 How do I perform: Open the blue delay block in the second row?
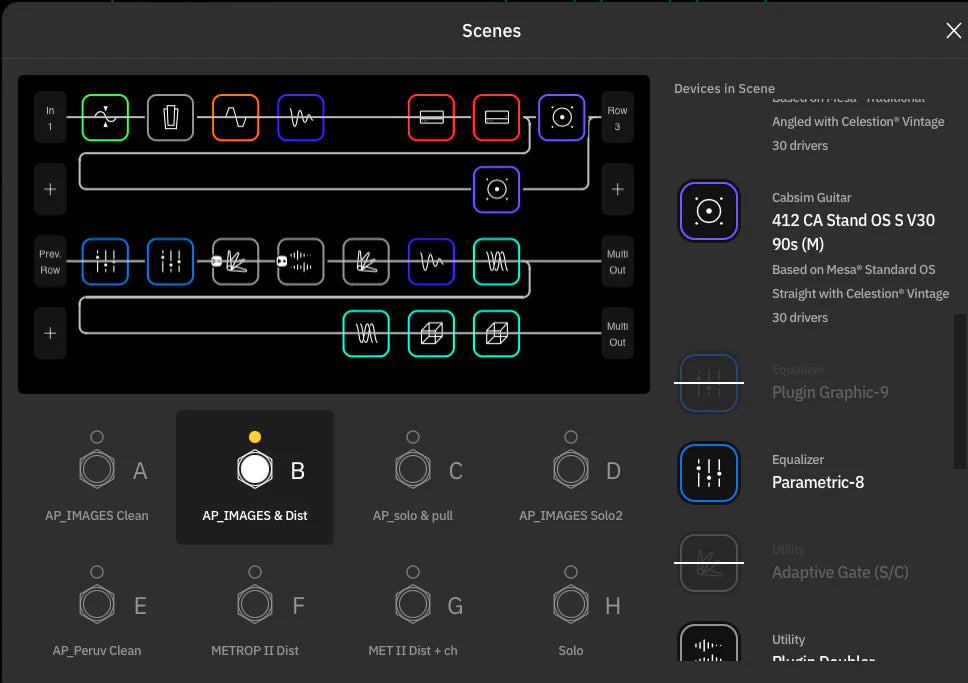pos(431,261)
